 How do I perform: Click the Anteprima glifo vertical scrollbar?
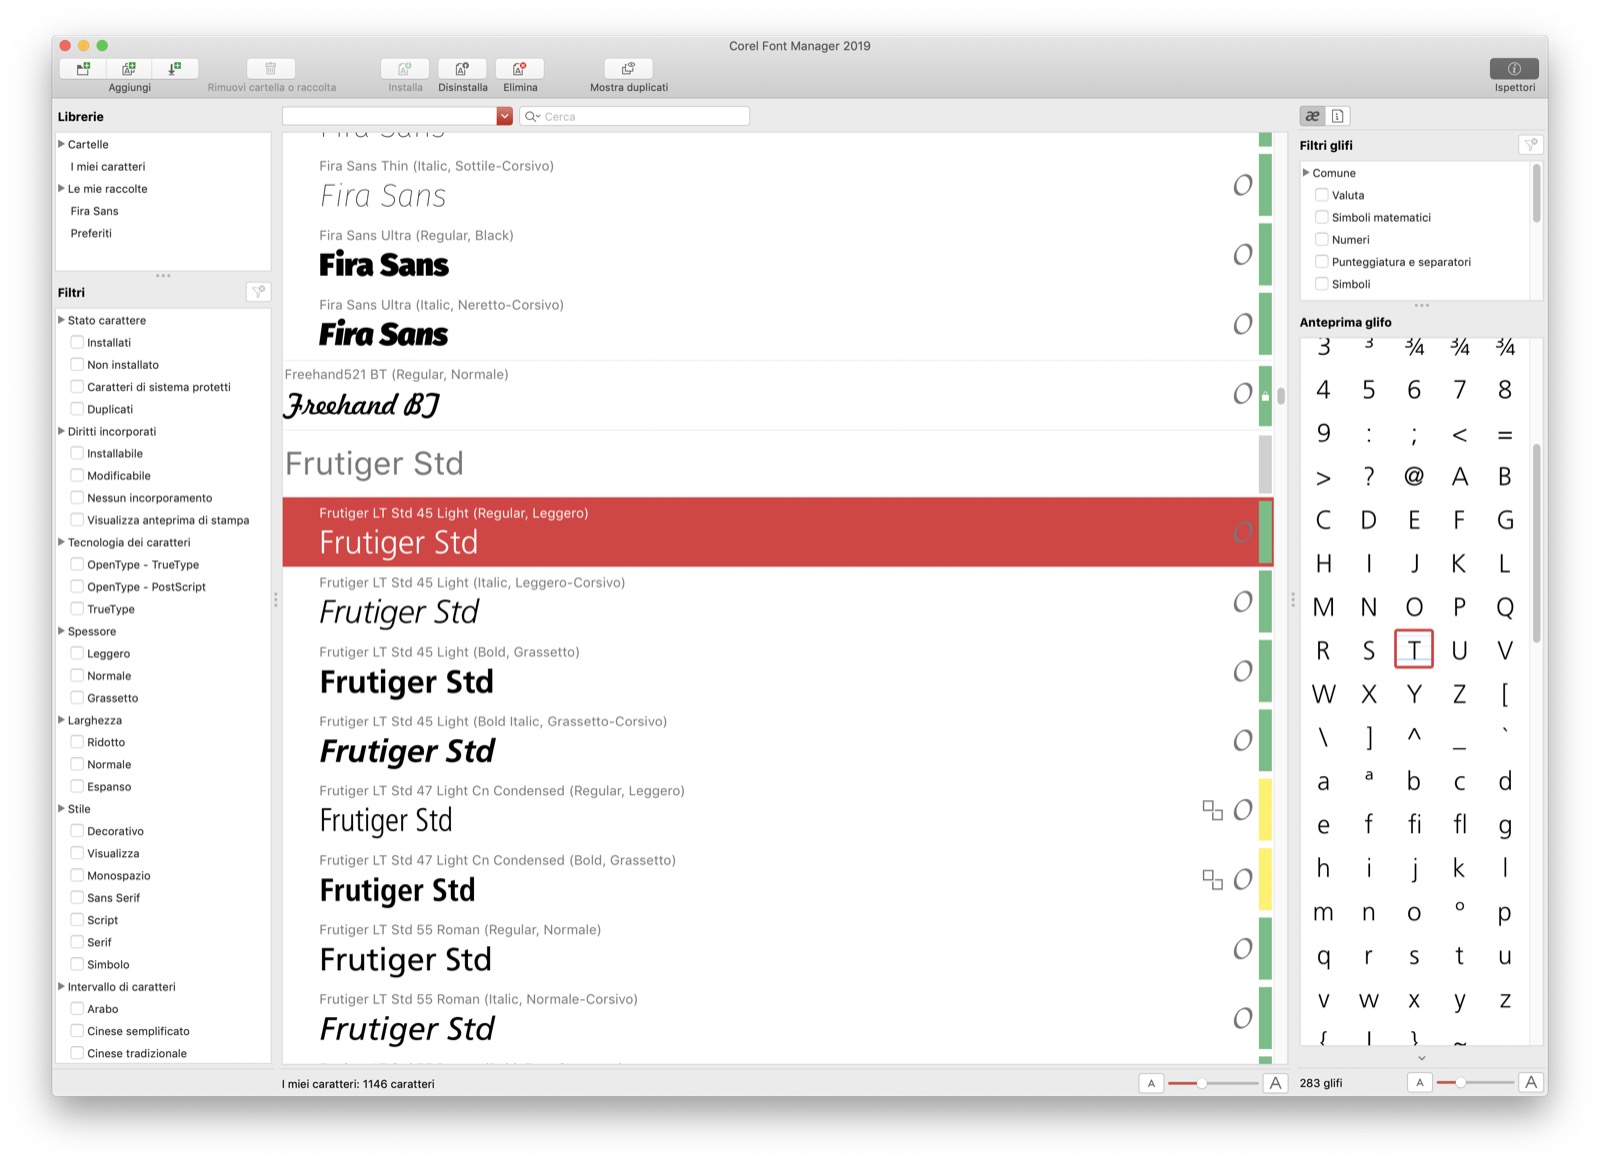point(1536,544)
